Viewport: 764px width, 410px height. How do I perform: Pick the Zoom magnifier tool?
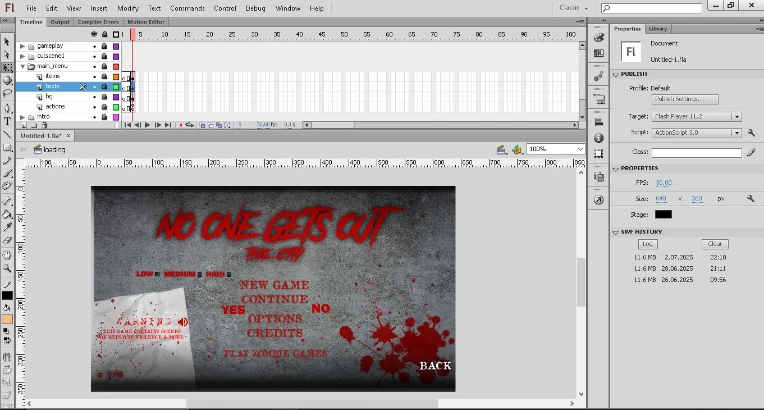[7, 268]
